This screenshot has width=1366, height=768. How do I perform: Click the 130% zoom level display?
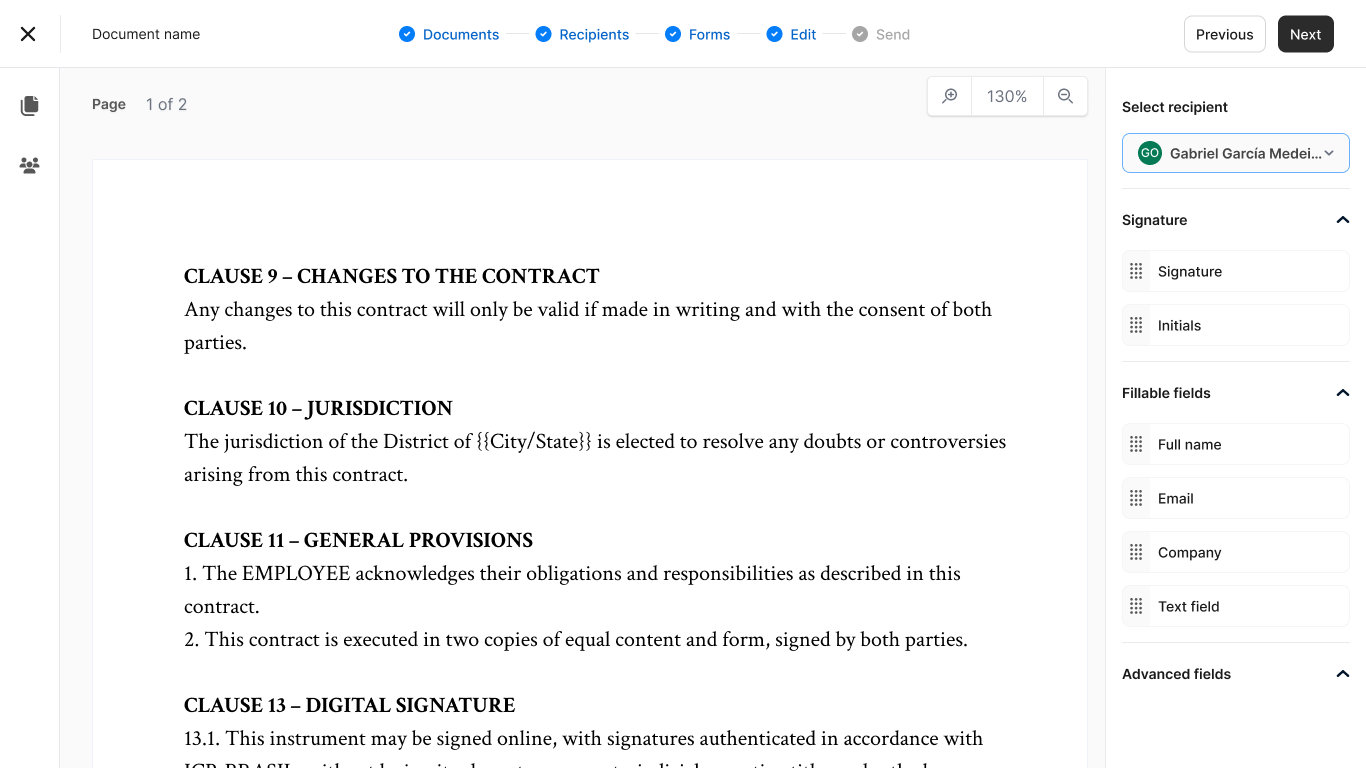(1006, 95)
